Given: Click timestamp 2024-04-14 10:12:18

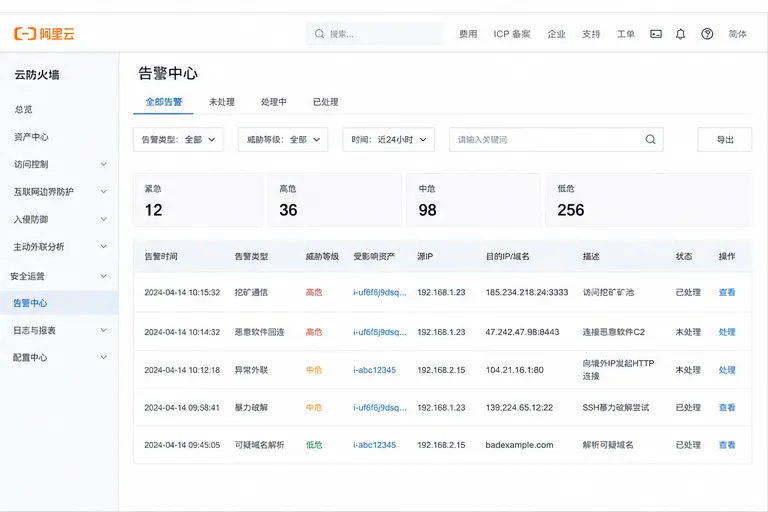Looking at the screenshot, I should click(x=182, y=370).
